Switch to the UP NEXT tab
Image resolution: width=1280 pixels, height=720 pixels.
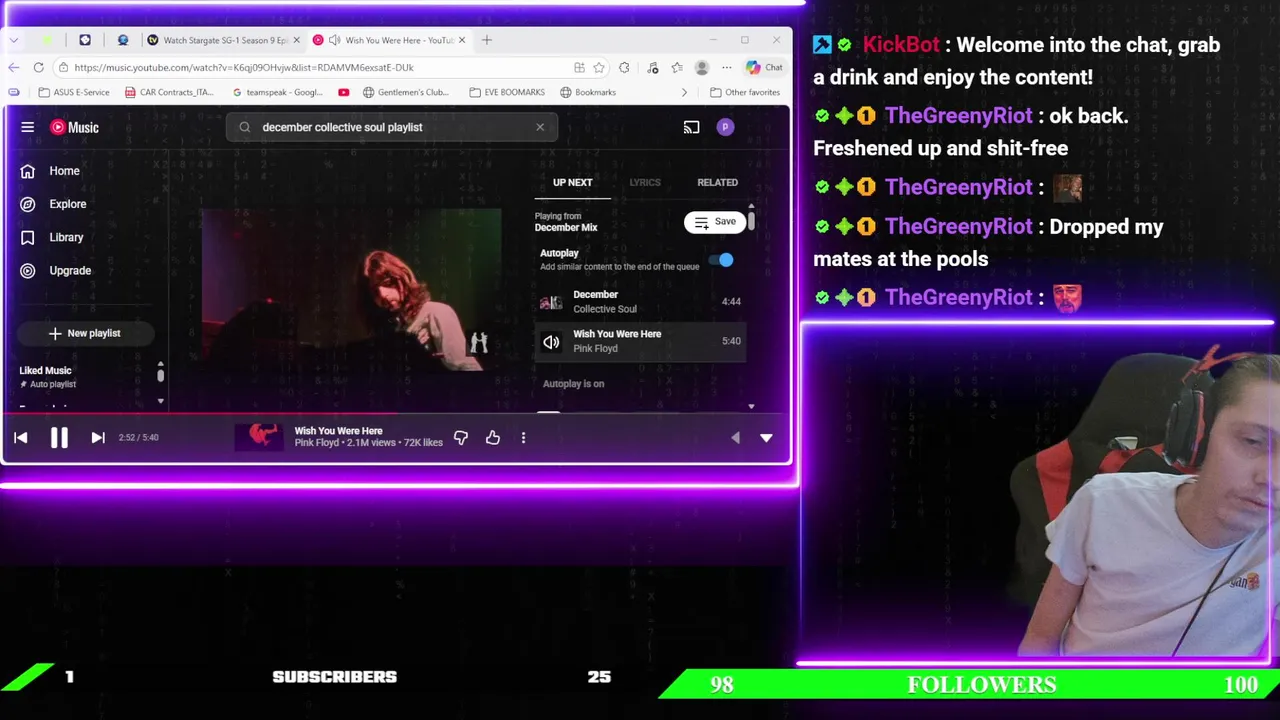(x=573, y=182)
